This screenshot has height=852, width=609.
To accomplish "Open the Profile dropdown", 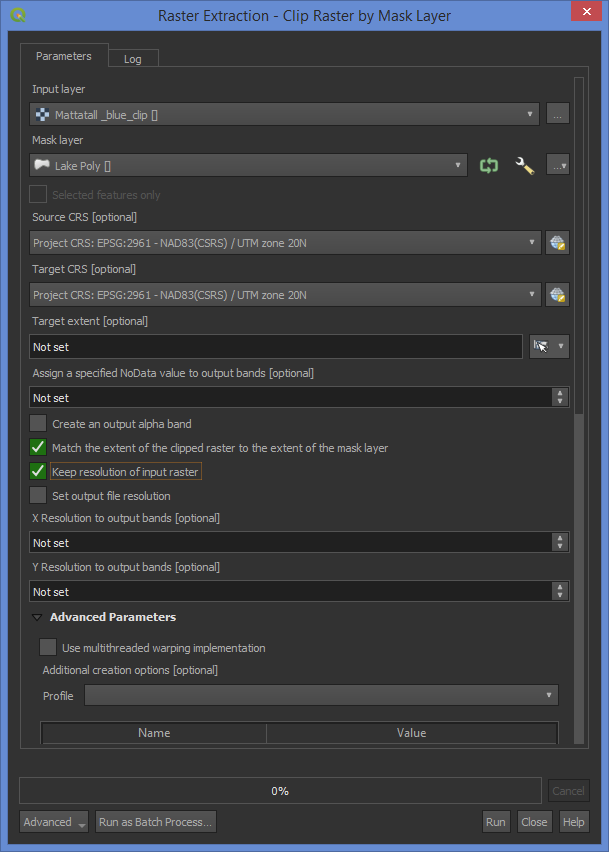I will tap(320, 695).
